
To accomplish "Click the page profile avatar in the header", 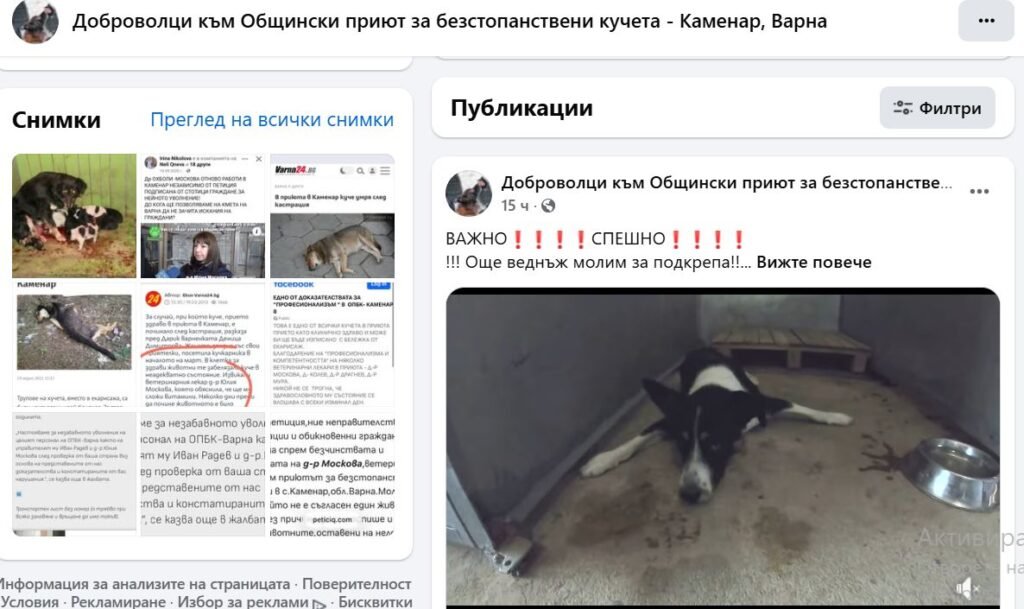I will pyautogui.click(x=35, y=21).
